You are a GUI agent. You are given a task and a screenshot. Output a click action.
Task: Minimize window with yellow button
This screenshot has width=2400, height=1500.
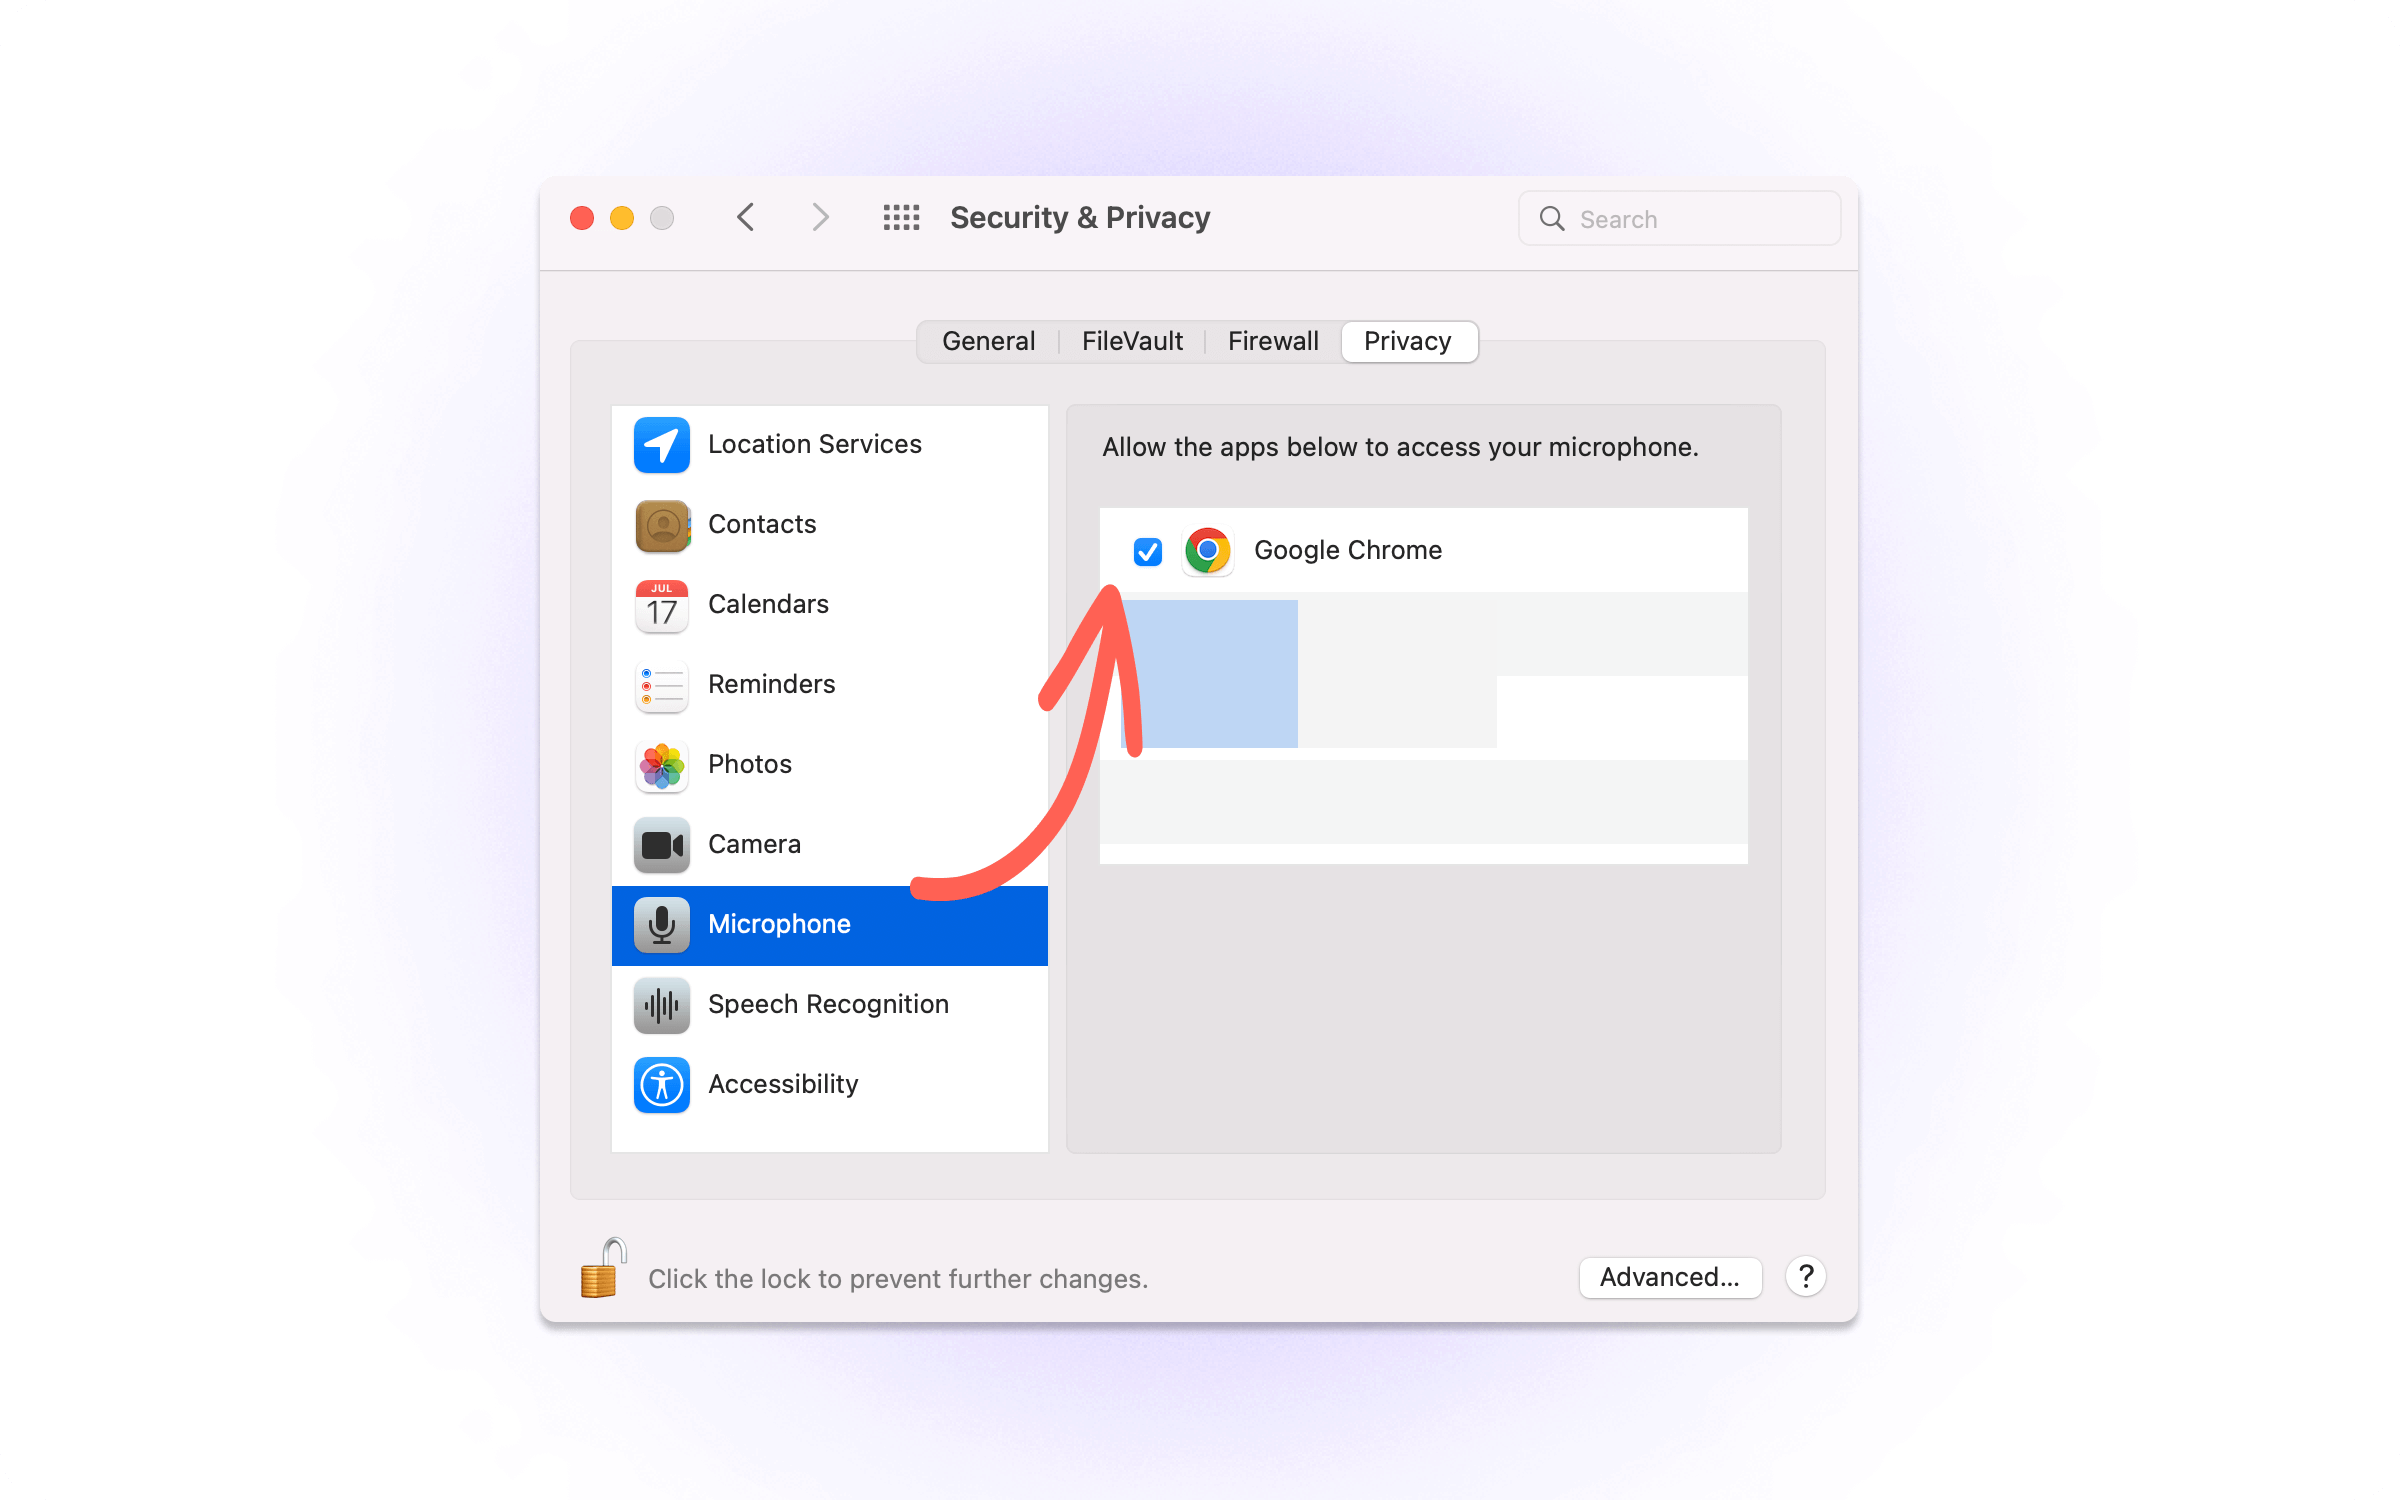pyautogui.click(x=622, y=218)
